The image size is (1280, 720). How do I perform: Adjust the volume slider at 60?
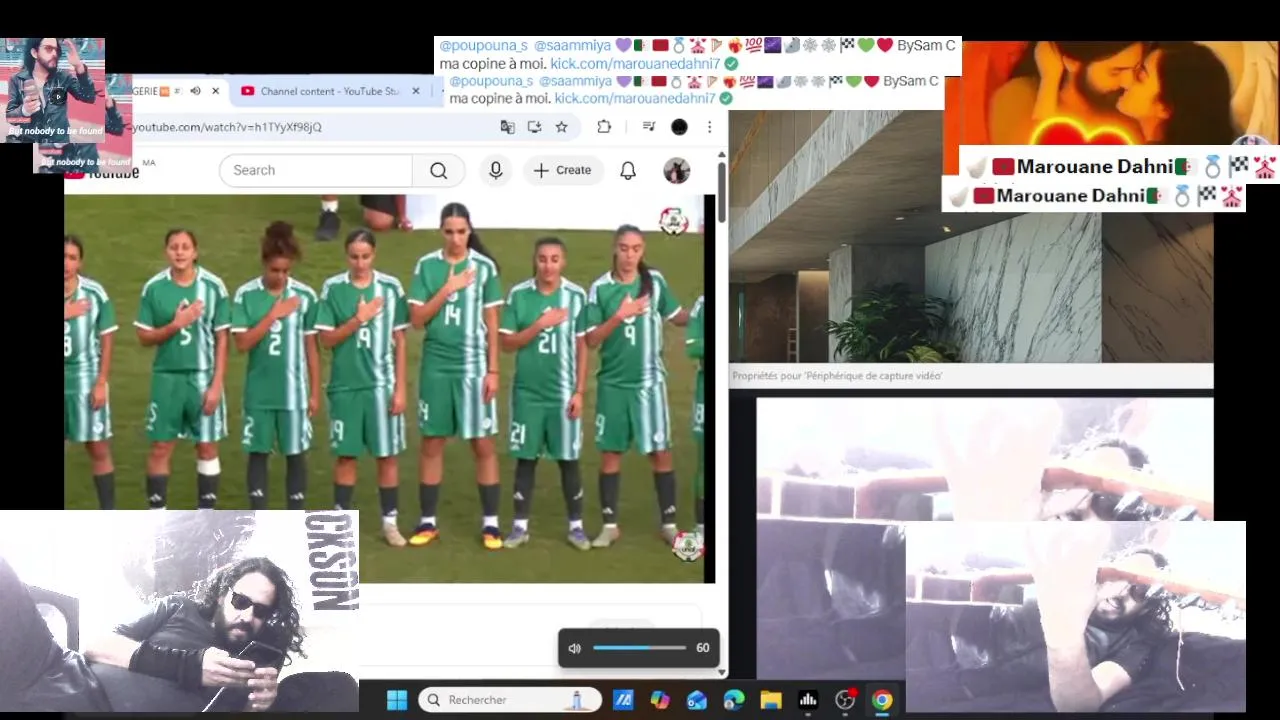click(639, 648)
